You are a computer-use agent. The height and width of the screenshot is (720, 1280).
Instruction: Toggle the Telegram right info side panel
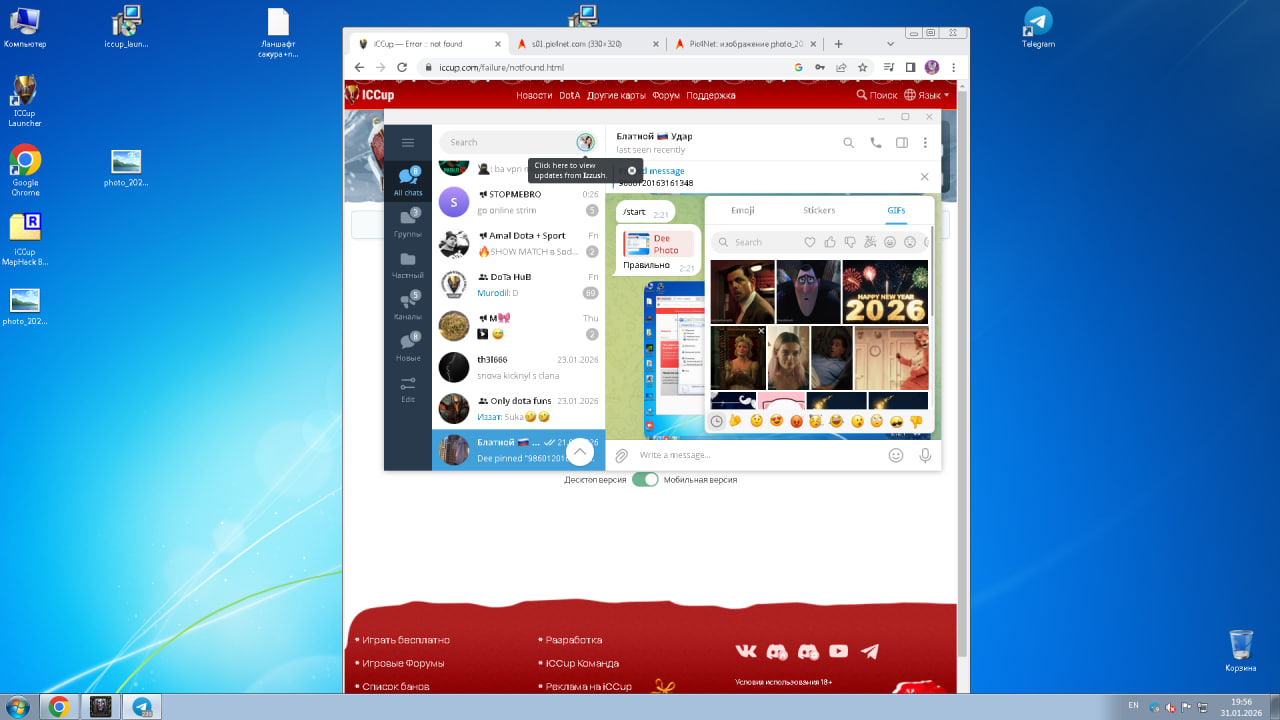902,143
